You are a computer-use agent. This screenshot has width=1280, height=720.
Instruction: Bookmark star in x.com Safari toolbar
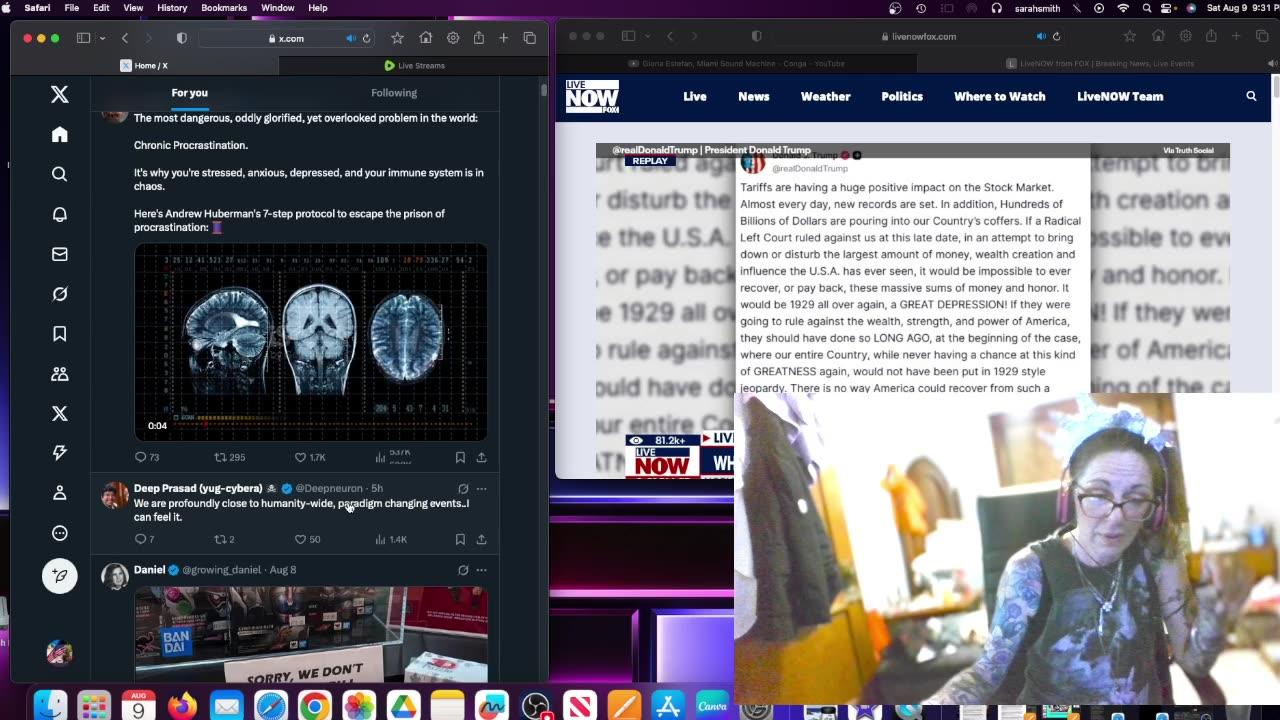(397, 38)
